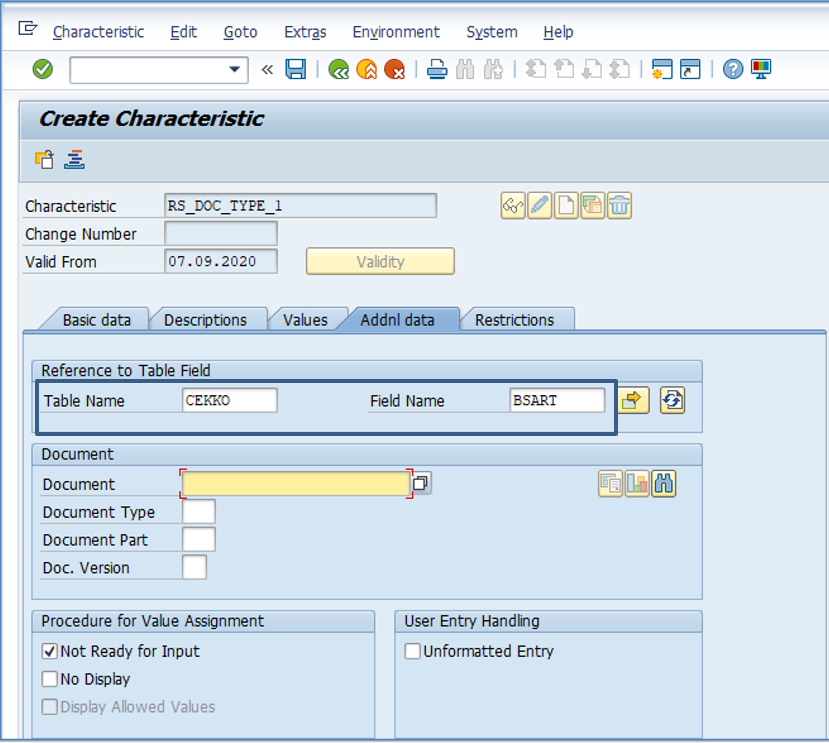Viewport: 829px width, 743px height.
Task: Open the Edit menu
Action: pos(183,32)
